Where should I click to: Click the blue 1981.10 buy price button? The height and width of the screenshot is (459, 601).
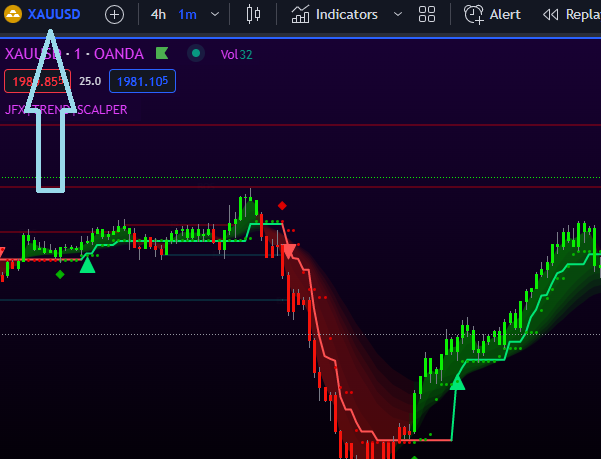click(142, 81)
